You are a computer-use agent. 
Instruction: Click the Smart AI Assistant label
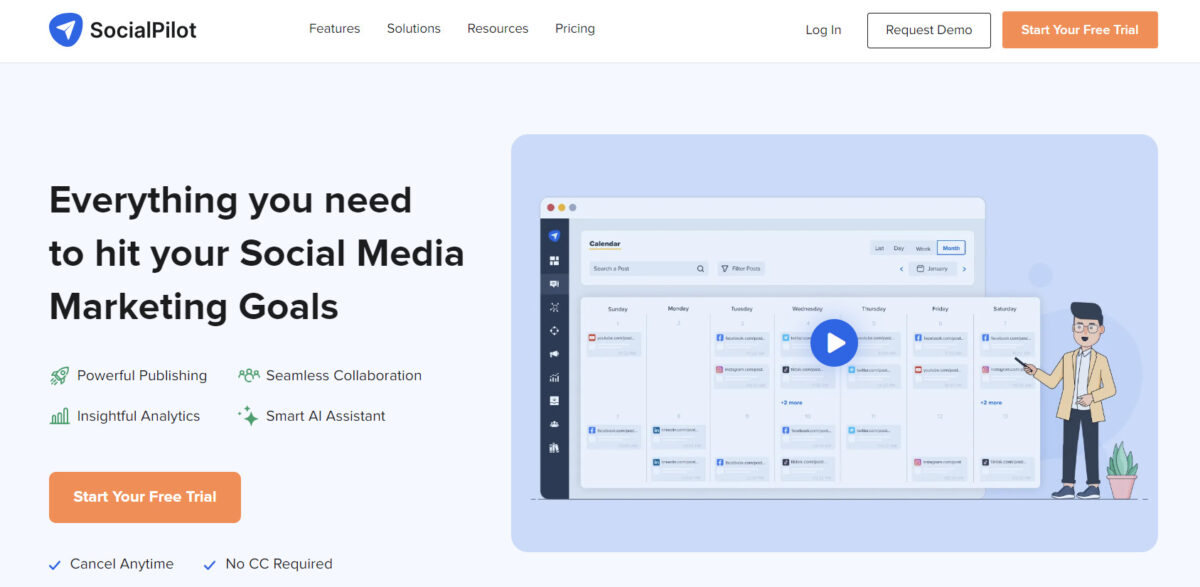[x=326, y=416]
